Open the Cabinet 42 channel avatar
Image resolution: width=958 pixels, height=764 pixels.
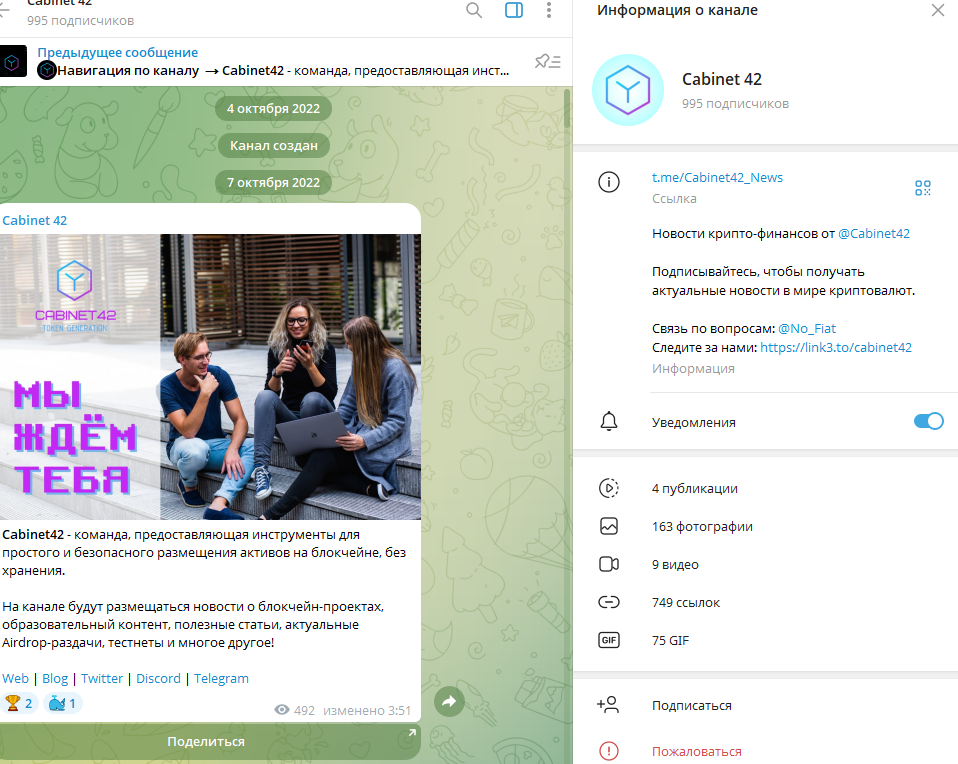tap(627, 90)
